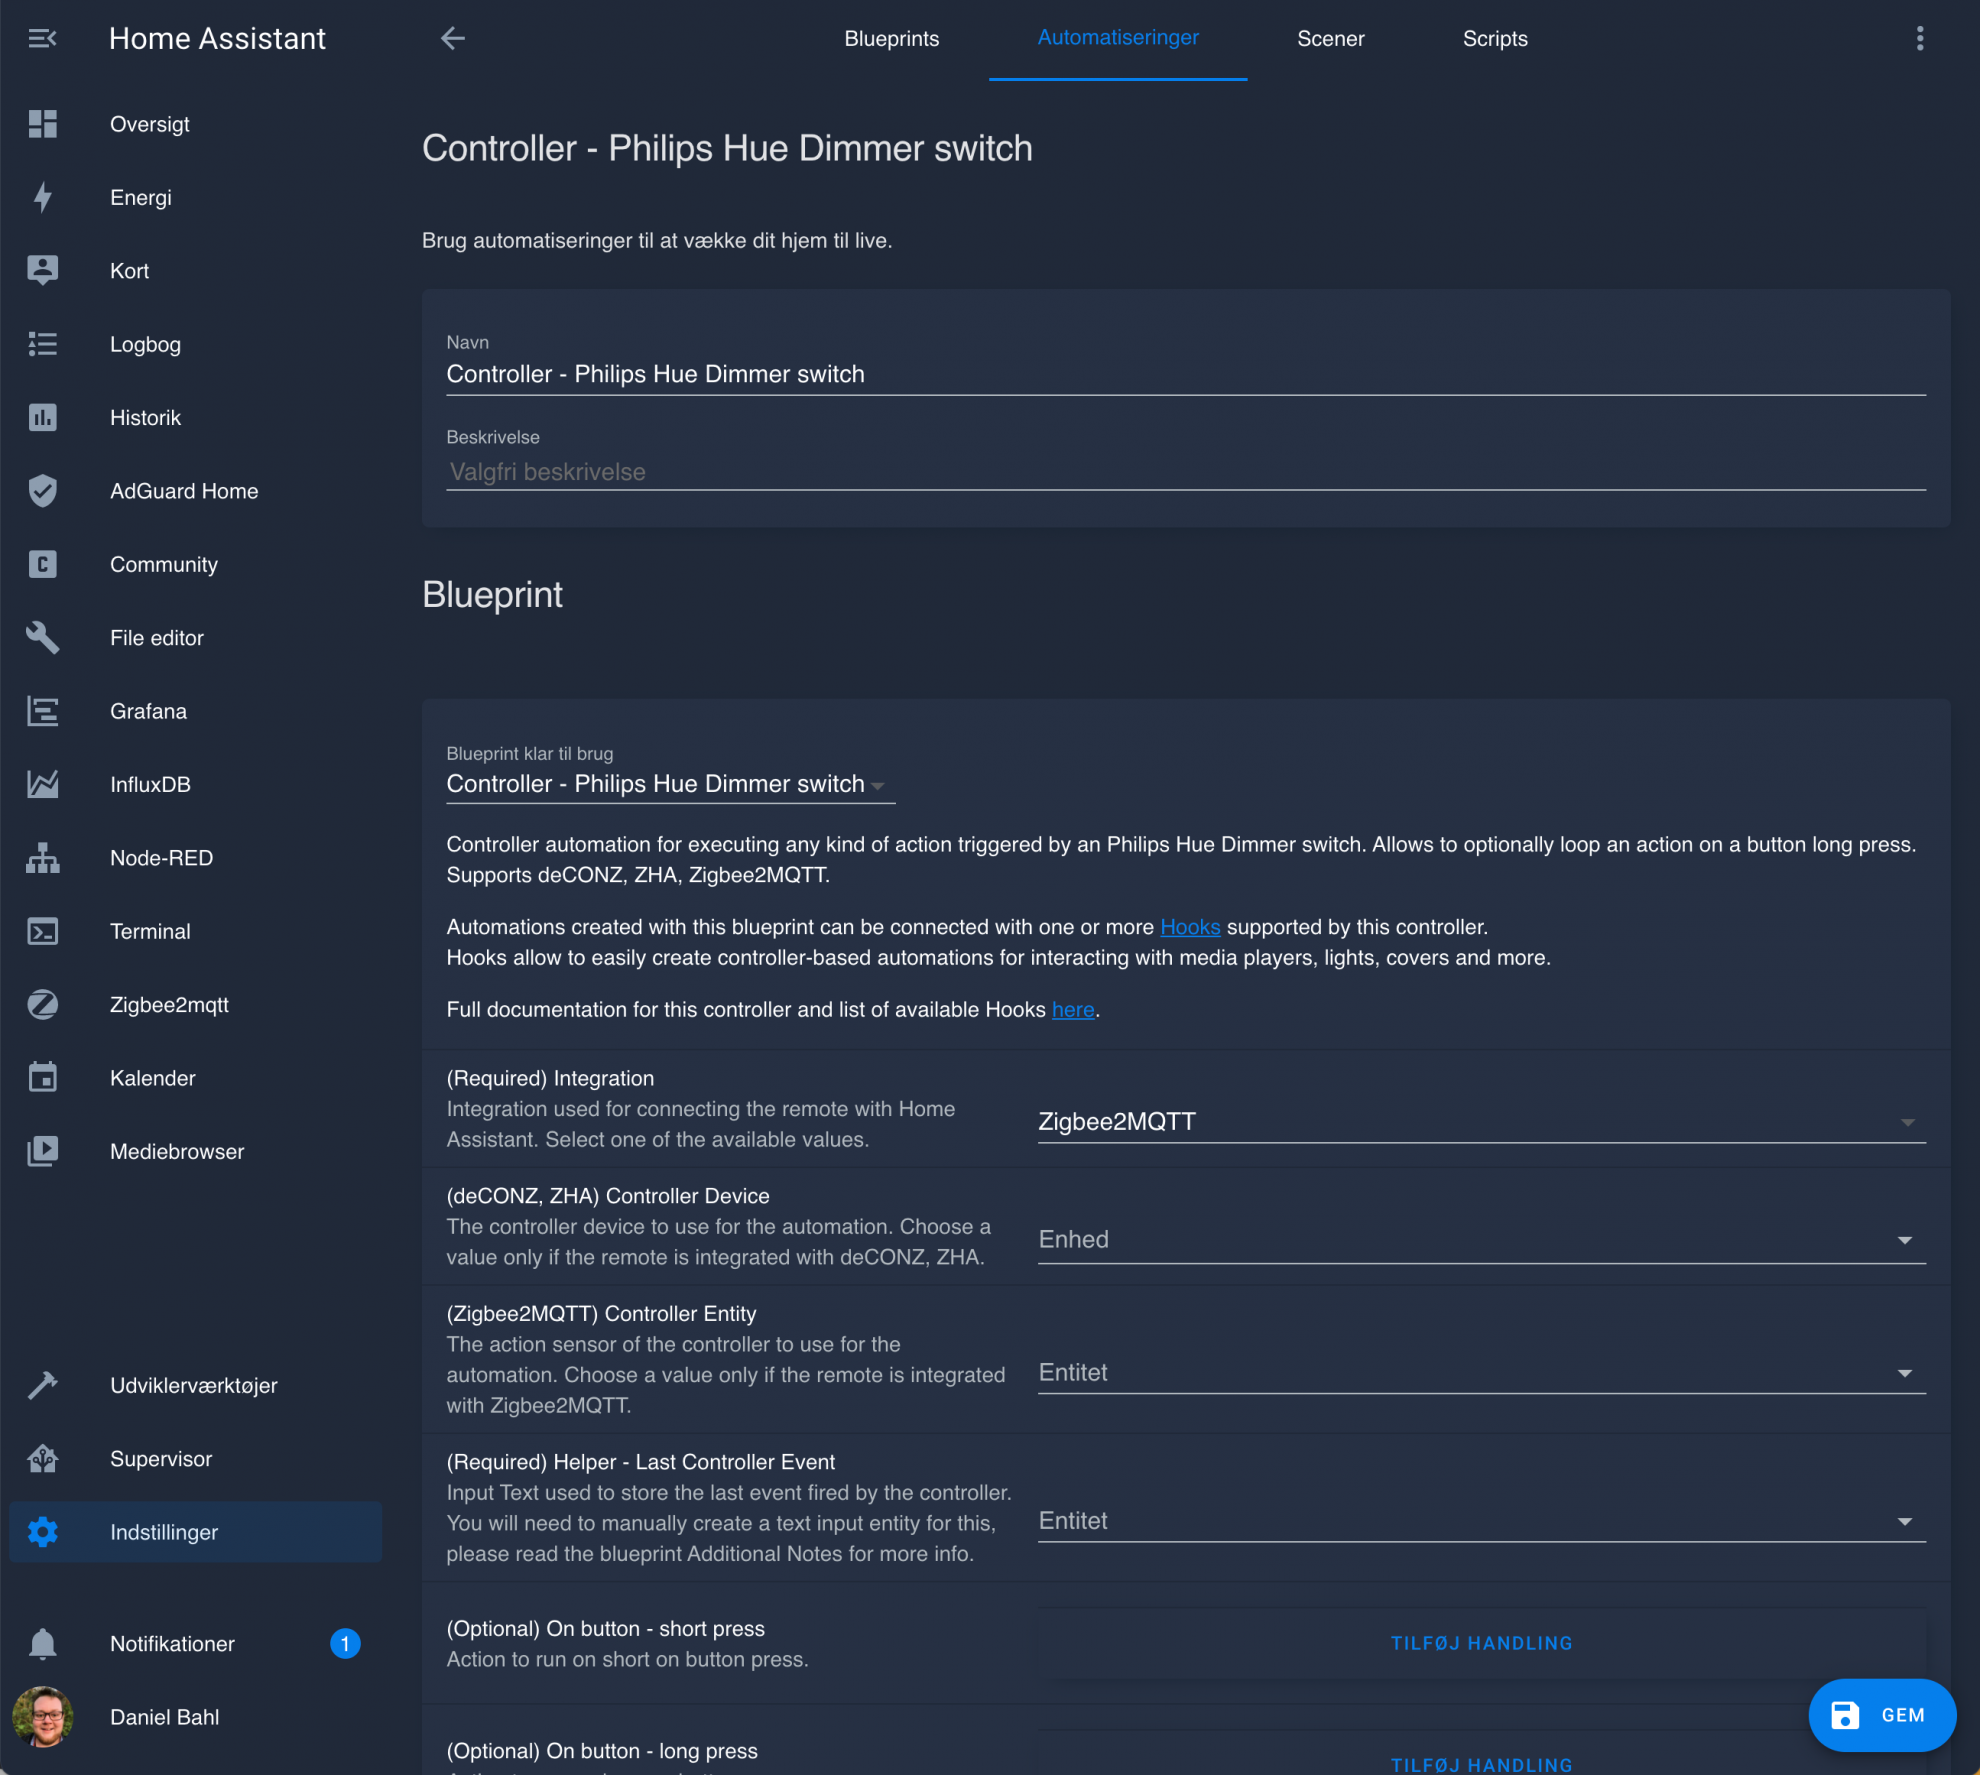Expand the Controller Entity Entitet dropdown
Viewport: 1980px width, 1775px height.
point(1481,1373)
